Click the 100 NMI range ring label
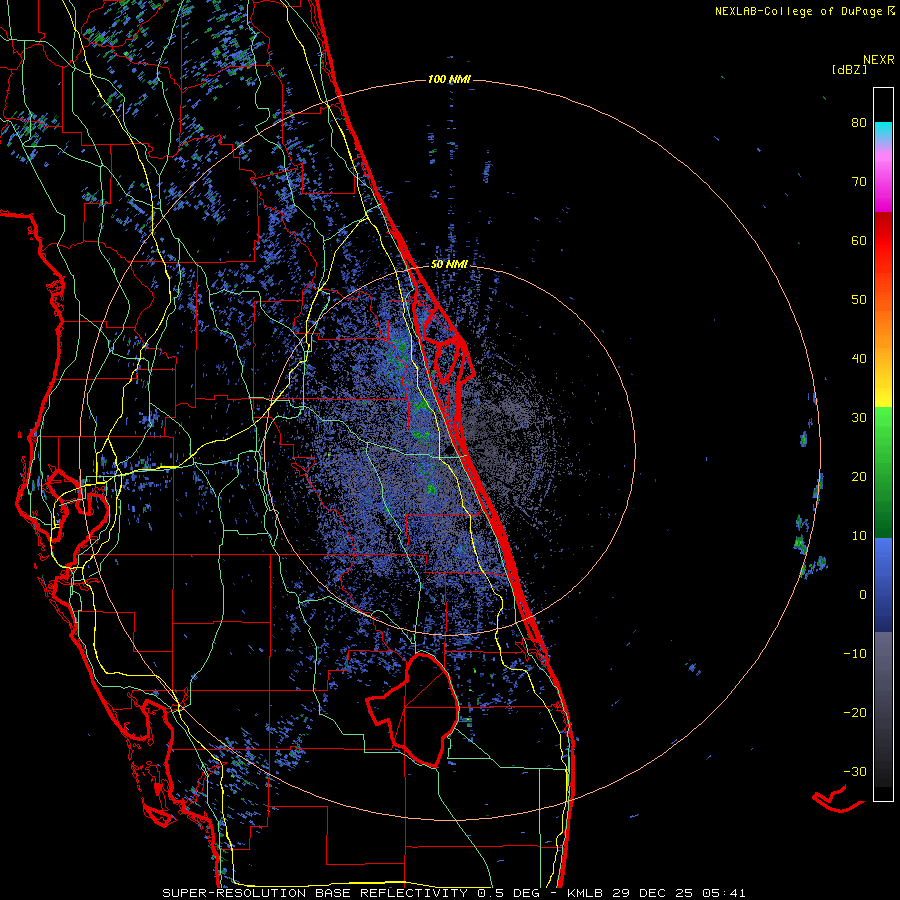900x900 pixels. [449, 79]
